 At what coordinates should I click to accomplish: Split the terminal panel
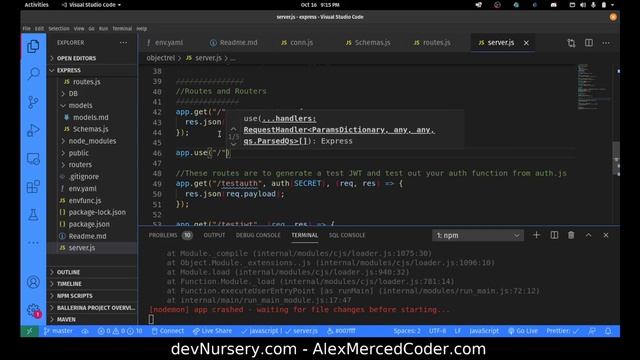point(554,235)
